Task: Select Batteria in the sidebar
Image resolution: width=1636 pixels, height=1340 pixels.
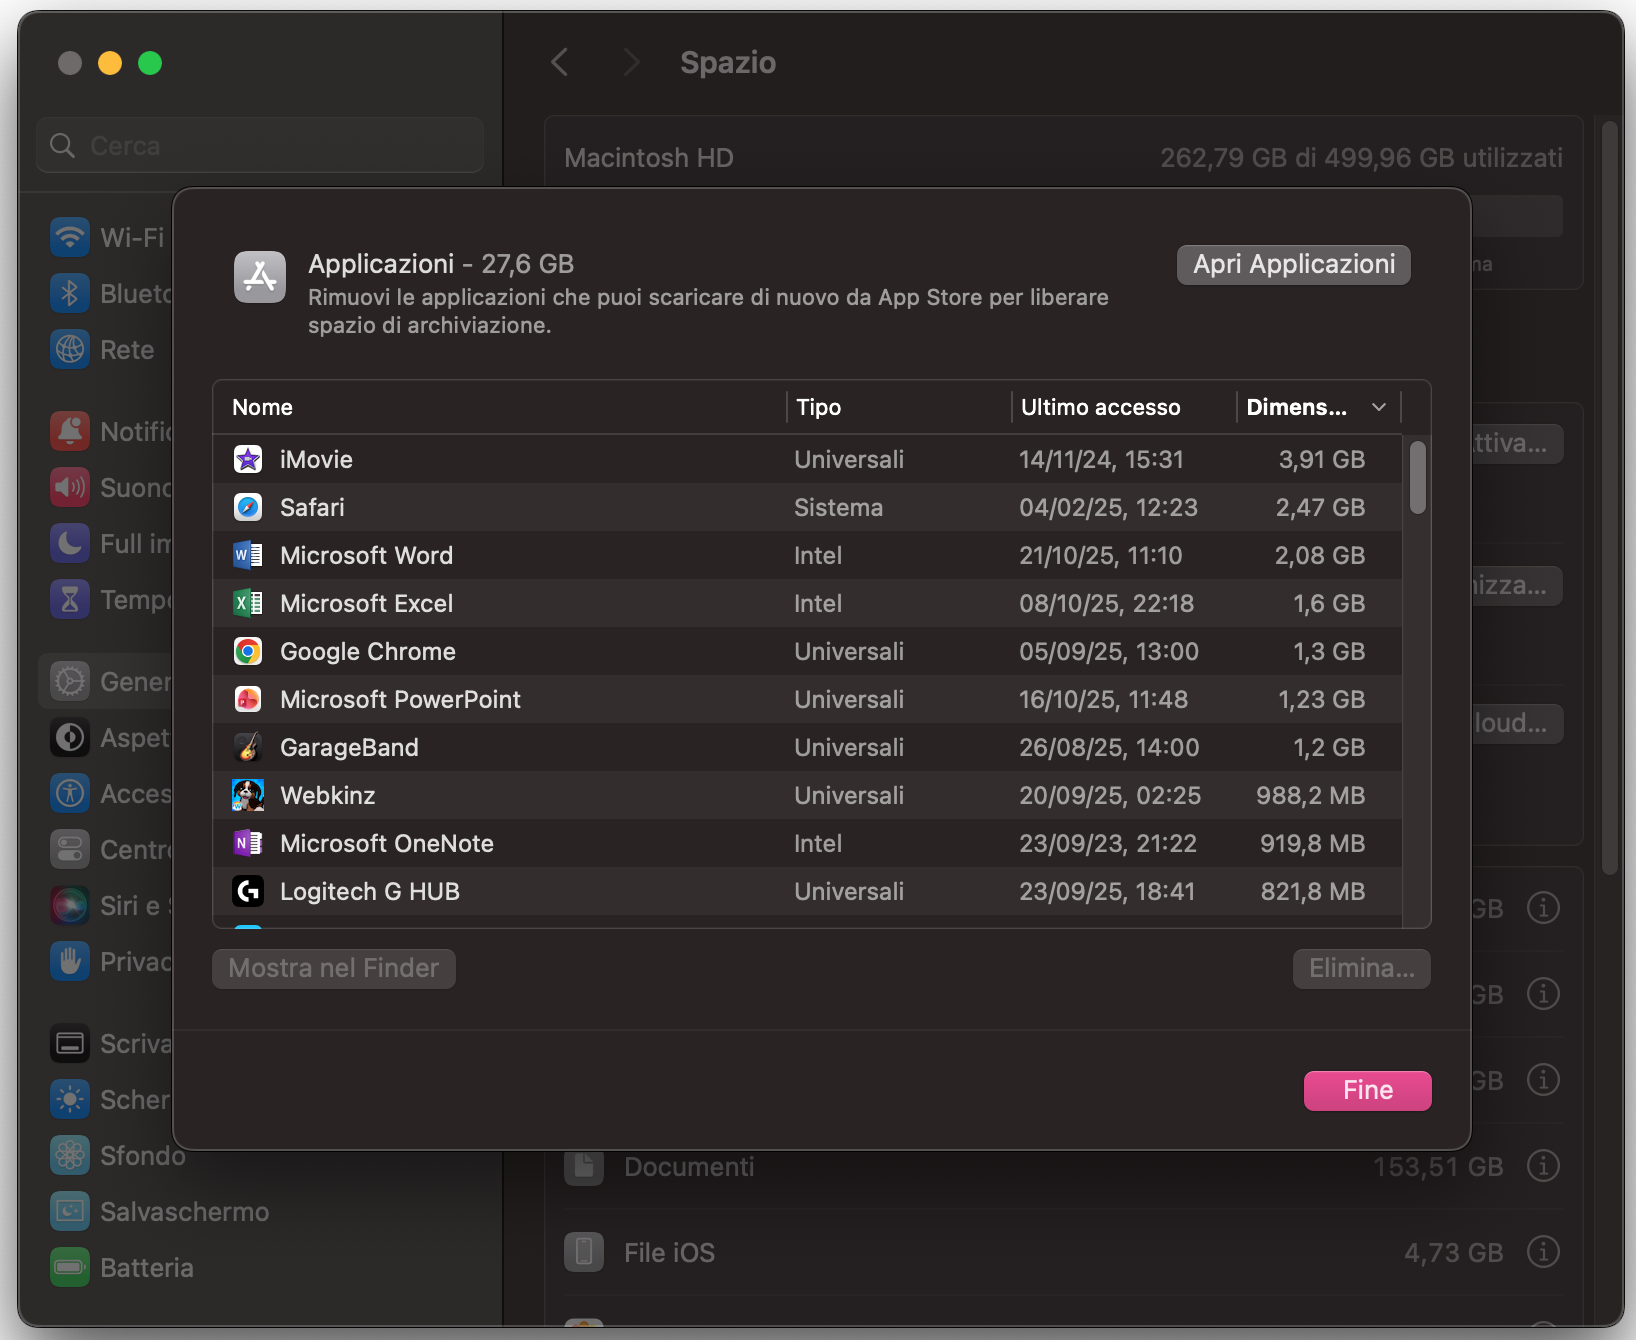Action: 146,1267
